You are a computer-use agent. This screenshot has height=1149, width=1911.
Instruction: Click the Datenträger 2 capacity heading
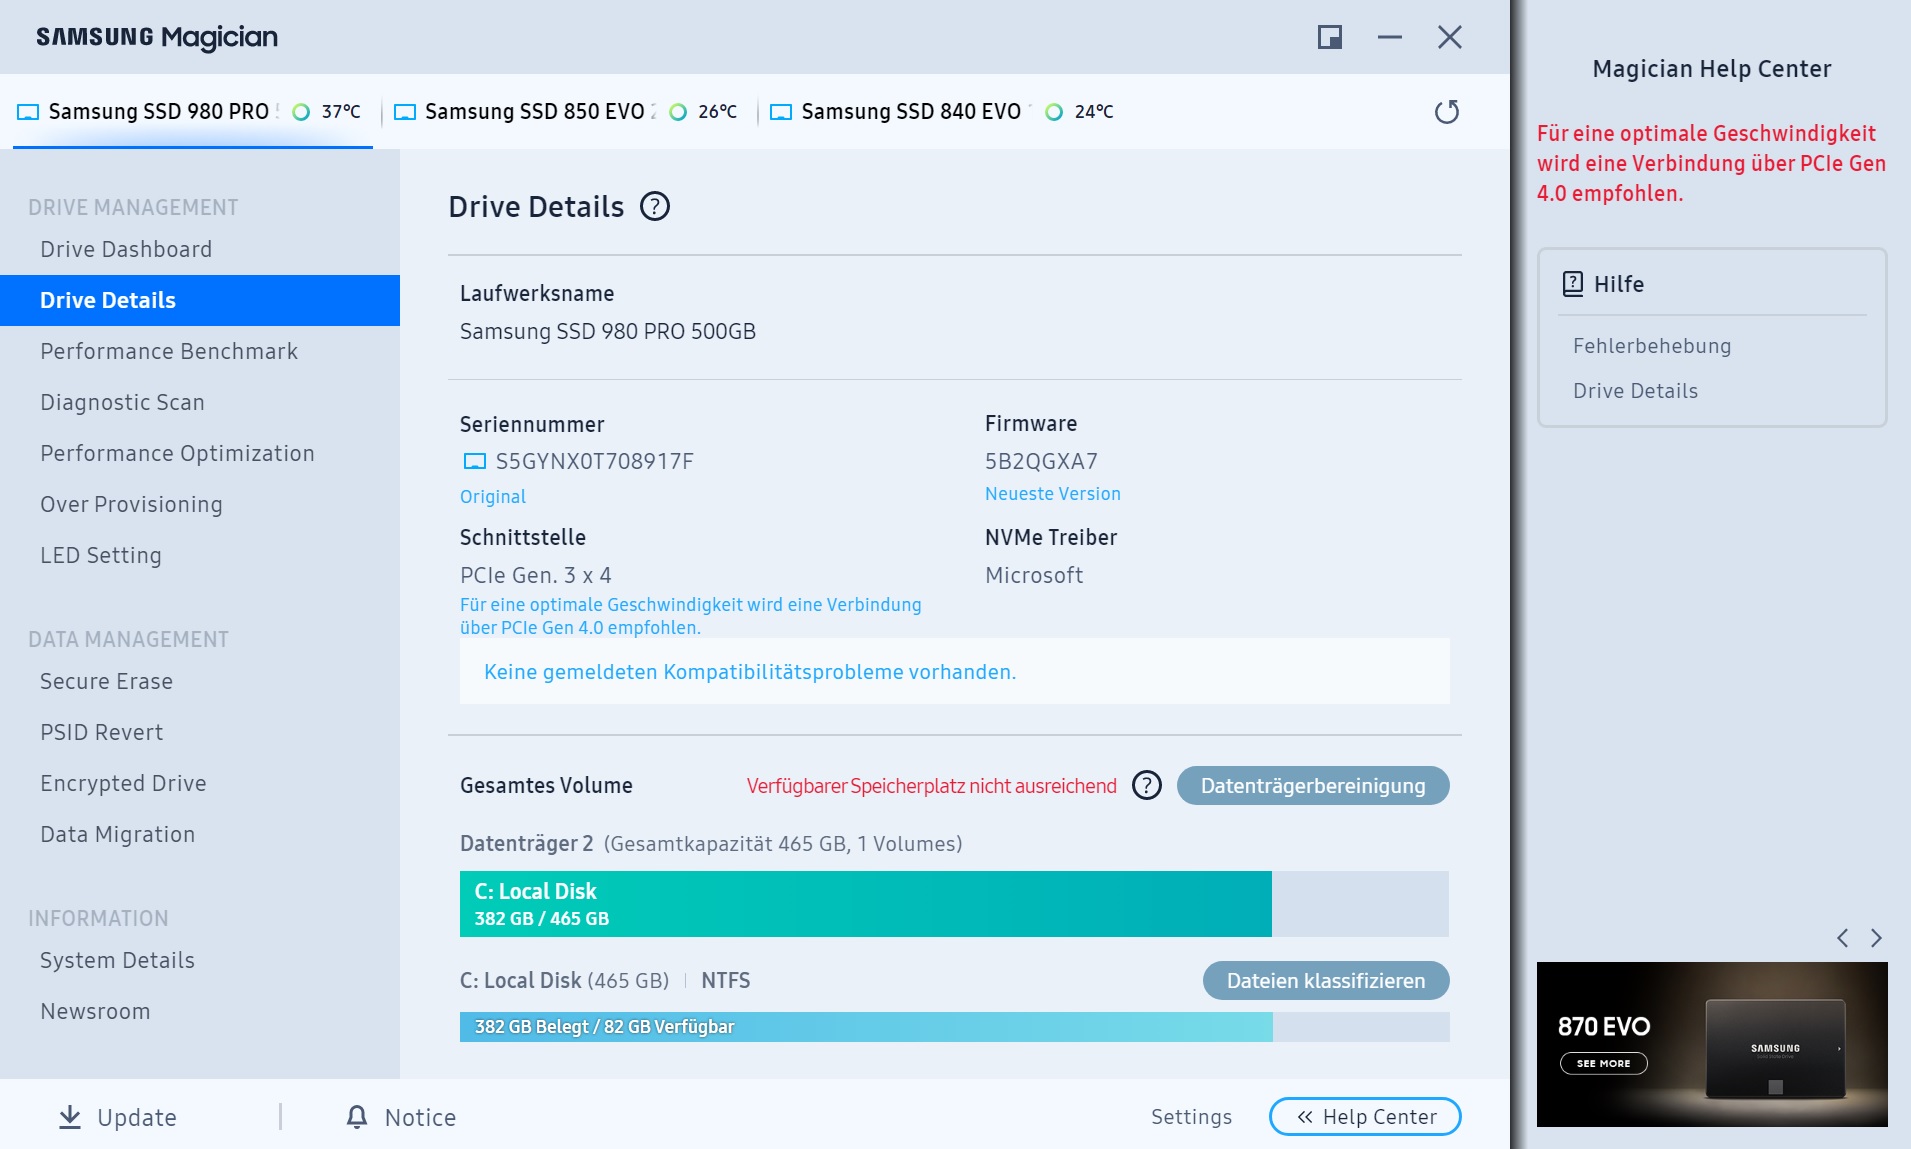711,843
